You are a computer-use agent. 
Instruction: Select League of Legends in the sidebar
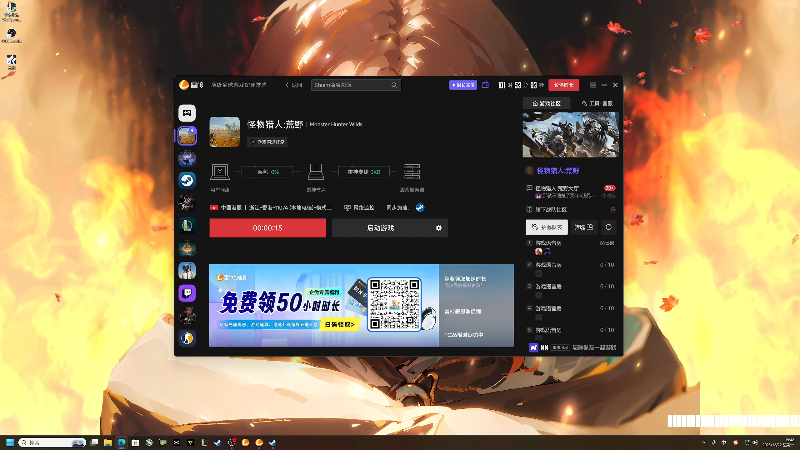[x=187, y=225]
